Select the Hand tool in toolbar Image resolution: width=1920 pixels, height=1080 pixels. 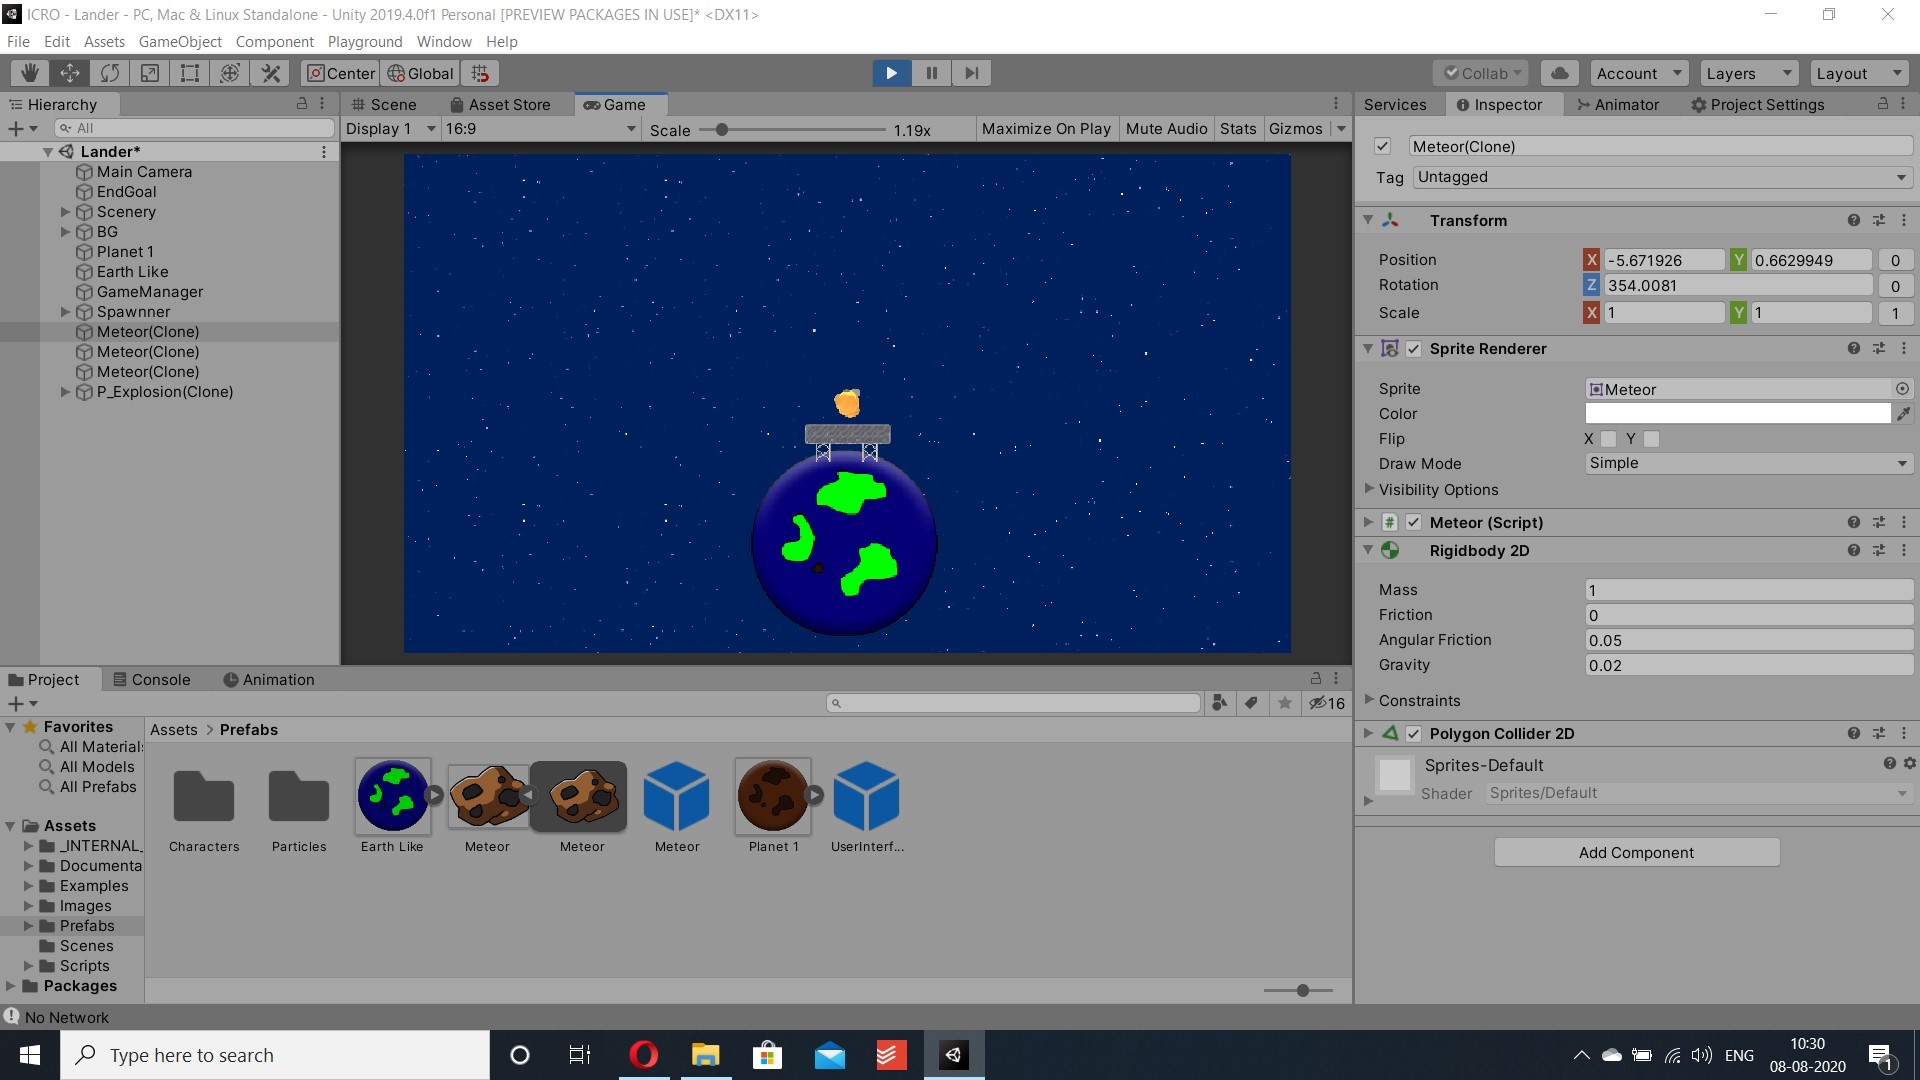[30, 73]
